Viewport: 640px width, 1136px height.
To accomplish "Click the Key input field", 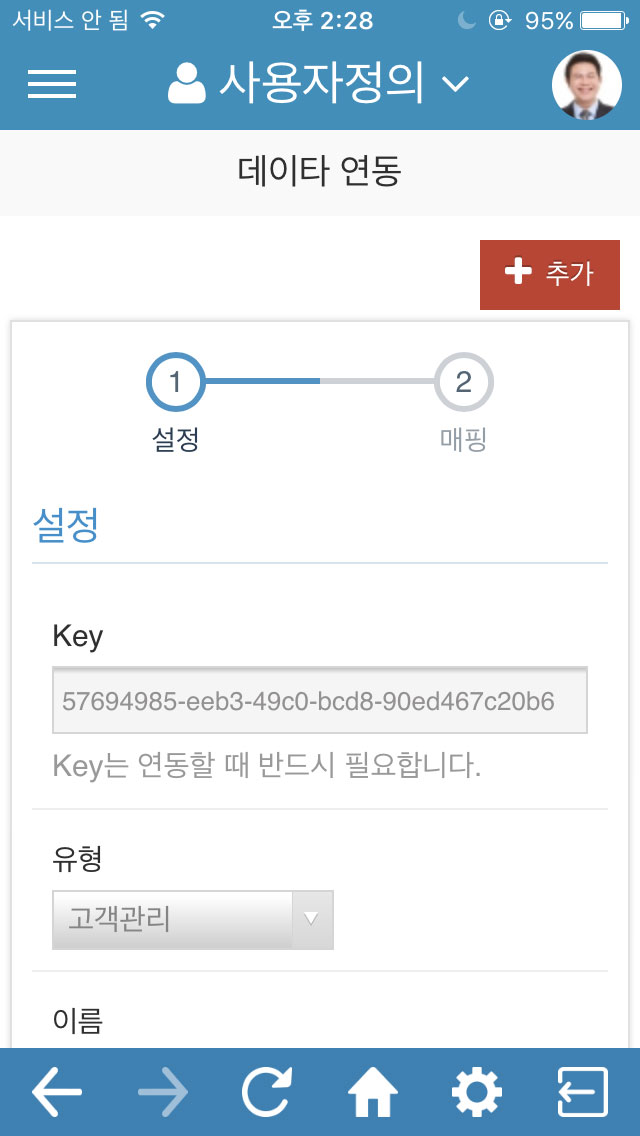I will [x=320, y=701].
